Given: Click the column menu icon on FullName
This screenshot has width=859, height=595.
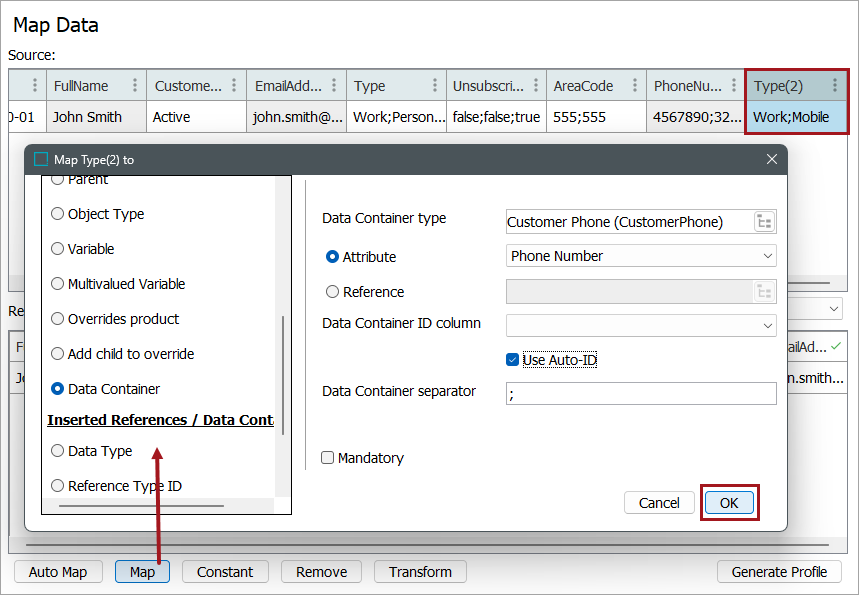Looking at the screenshot, I should coord(134,86).
